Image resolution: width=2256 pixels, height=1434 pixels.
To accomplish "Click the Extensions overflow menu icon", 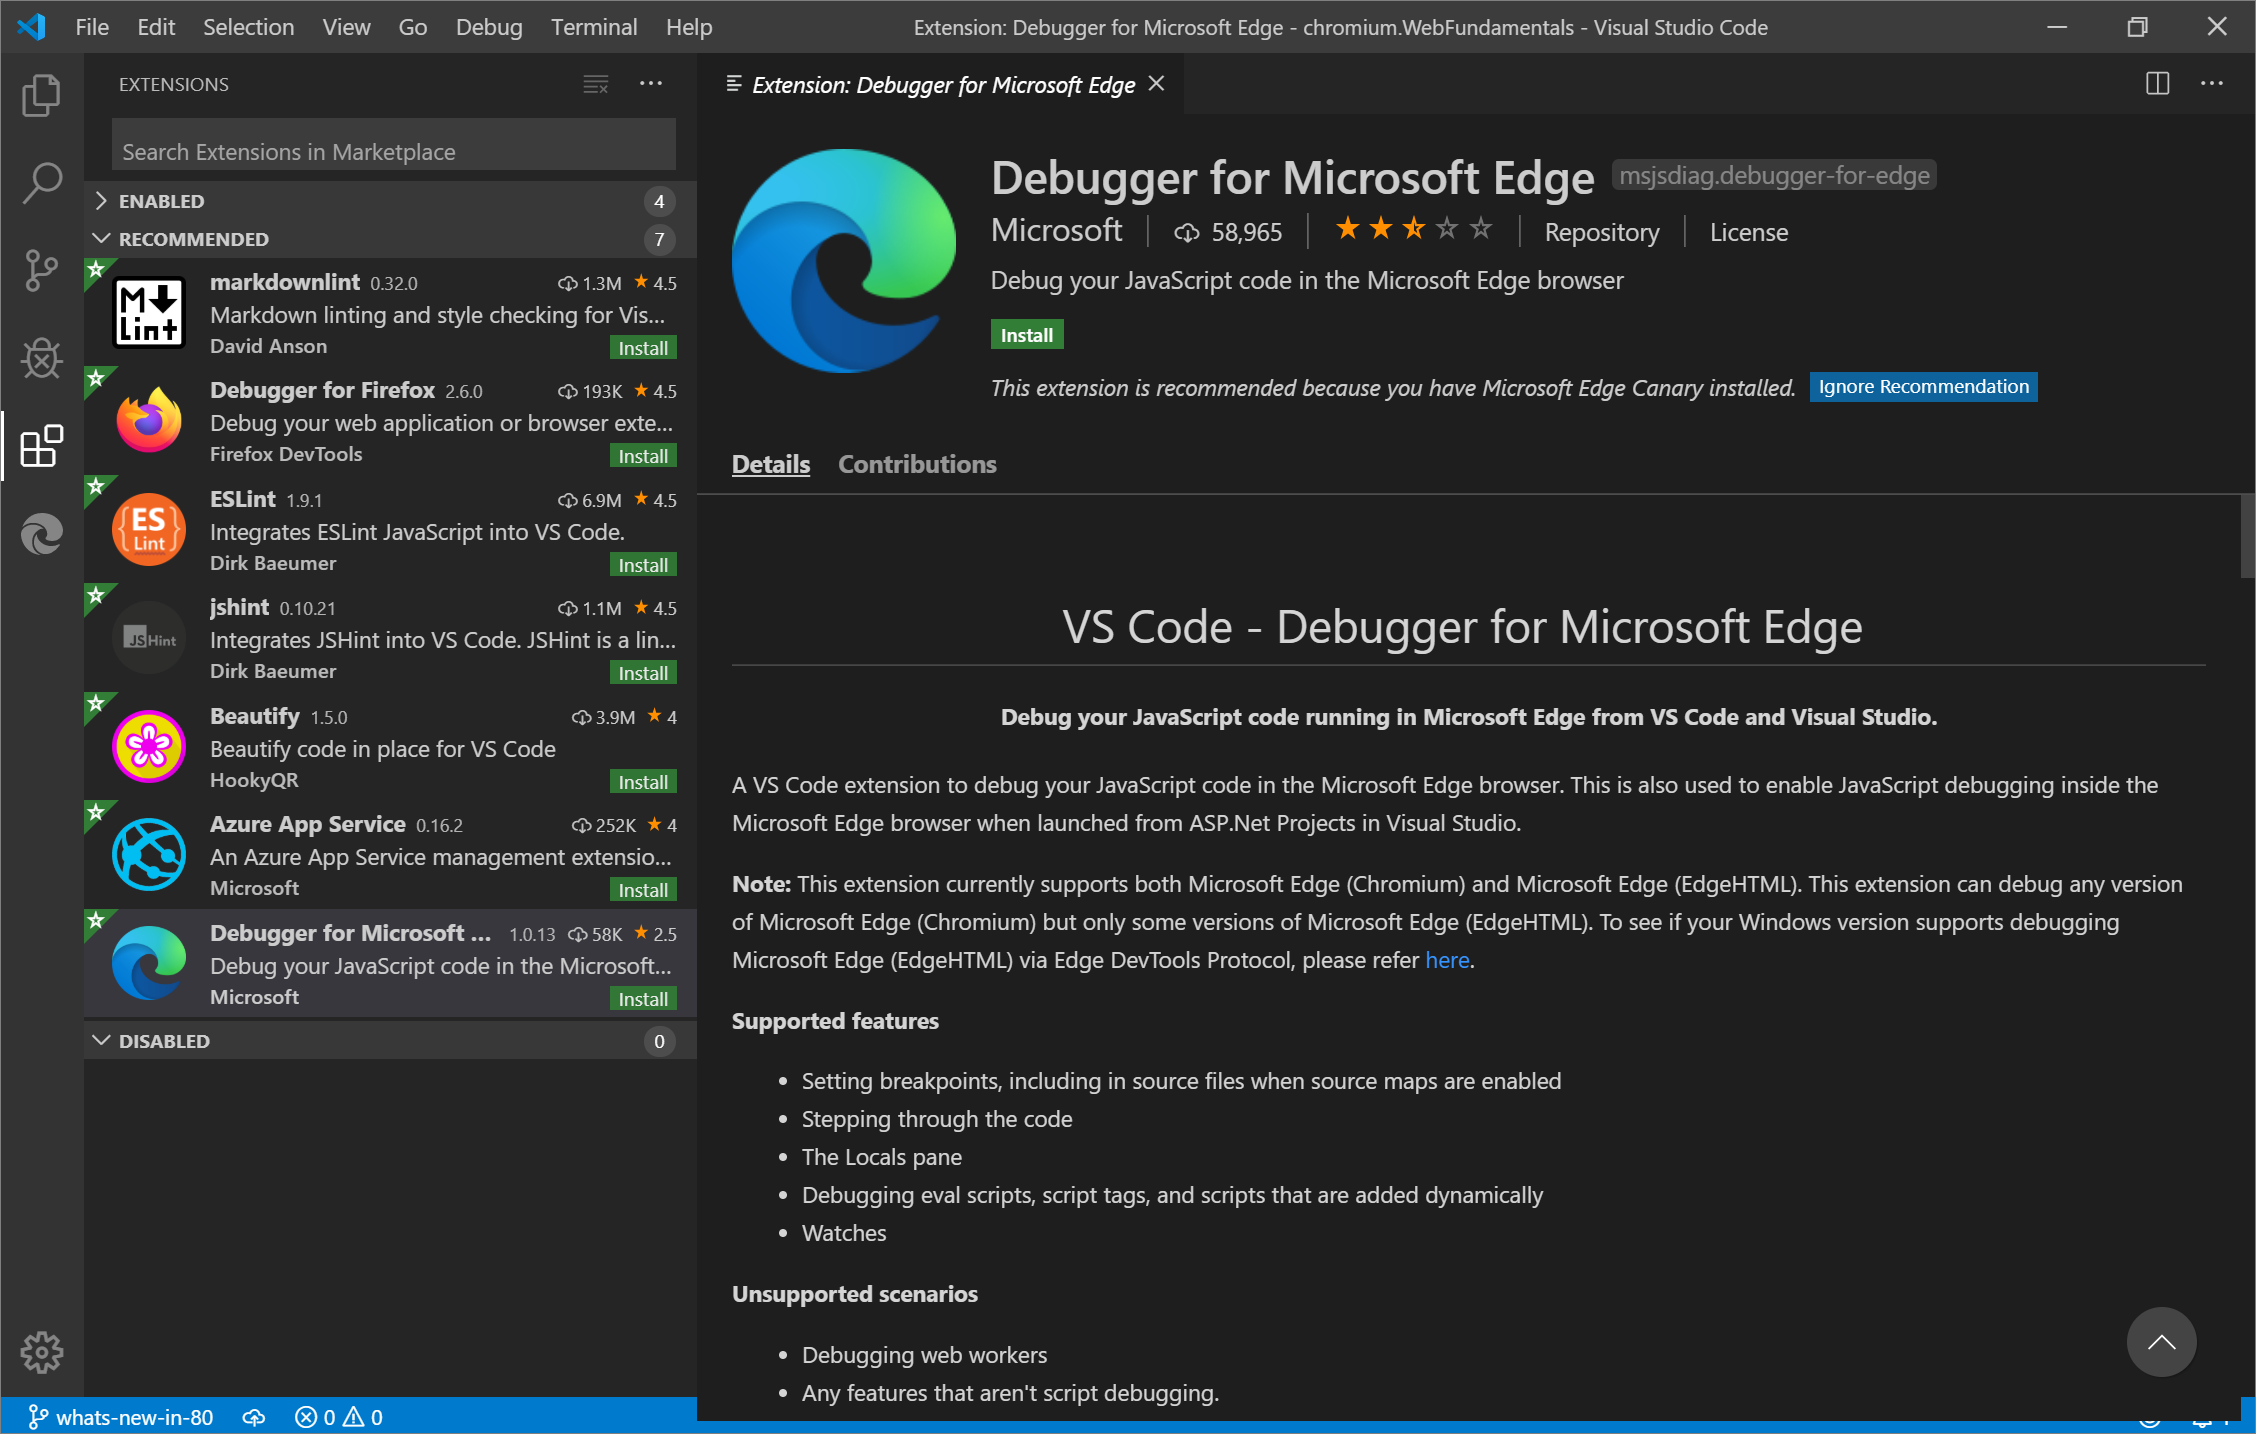I will point(651,82).
